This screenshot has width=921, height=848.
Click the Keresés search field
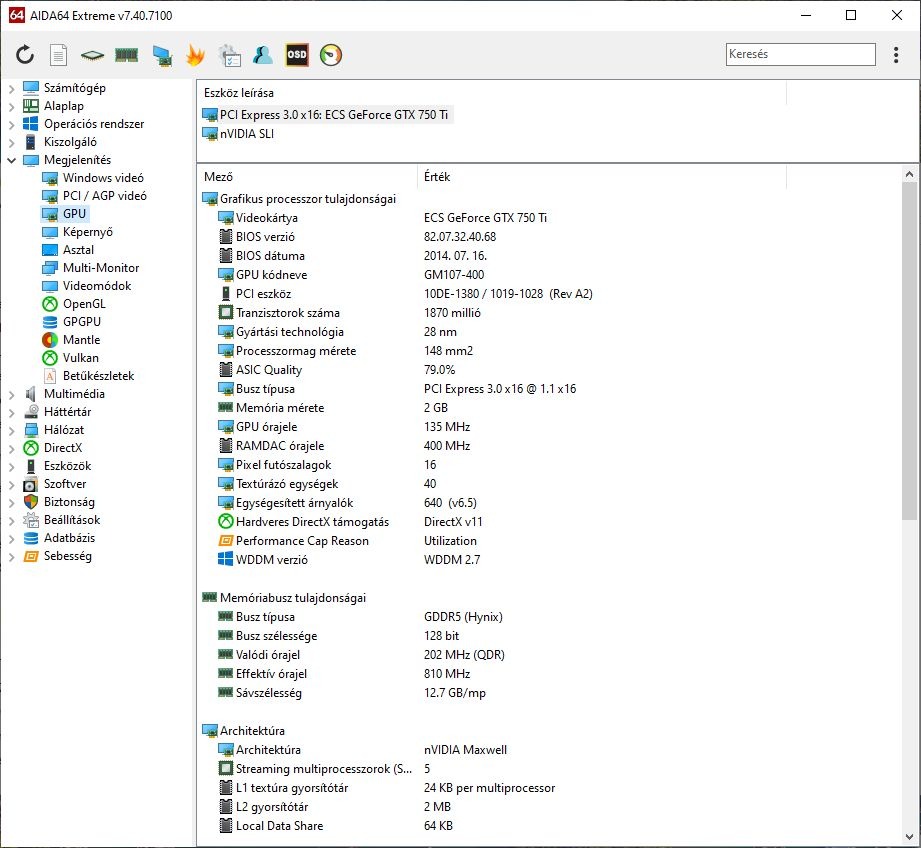pyautogui.click(x=800, y=54)
